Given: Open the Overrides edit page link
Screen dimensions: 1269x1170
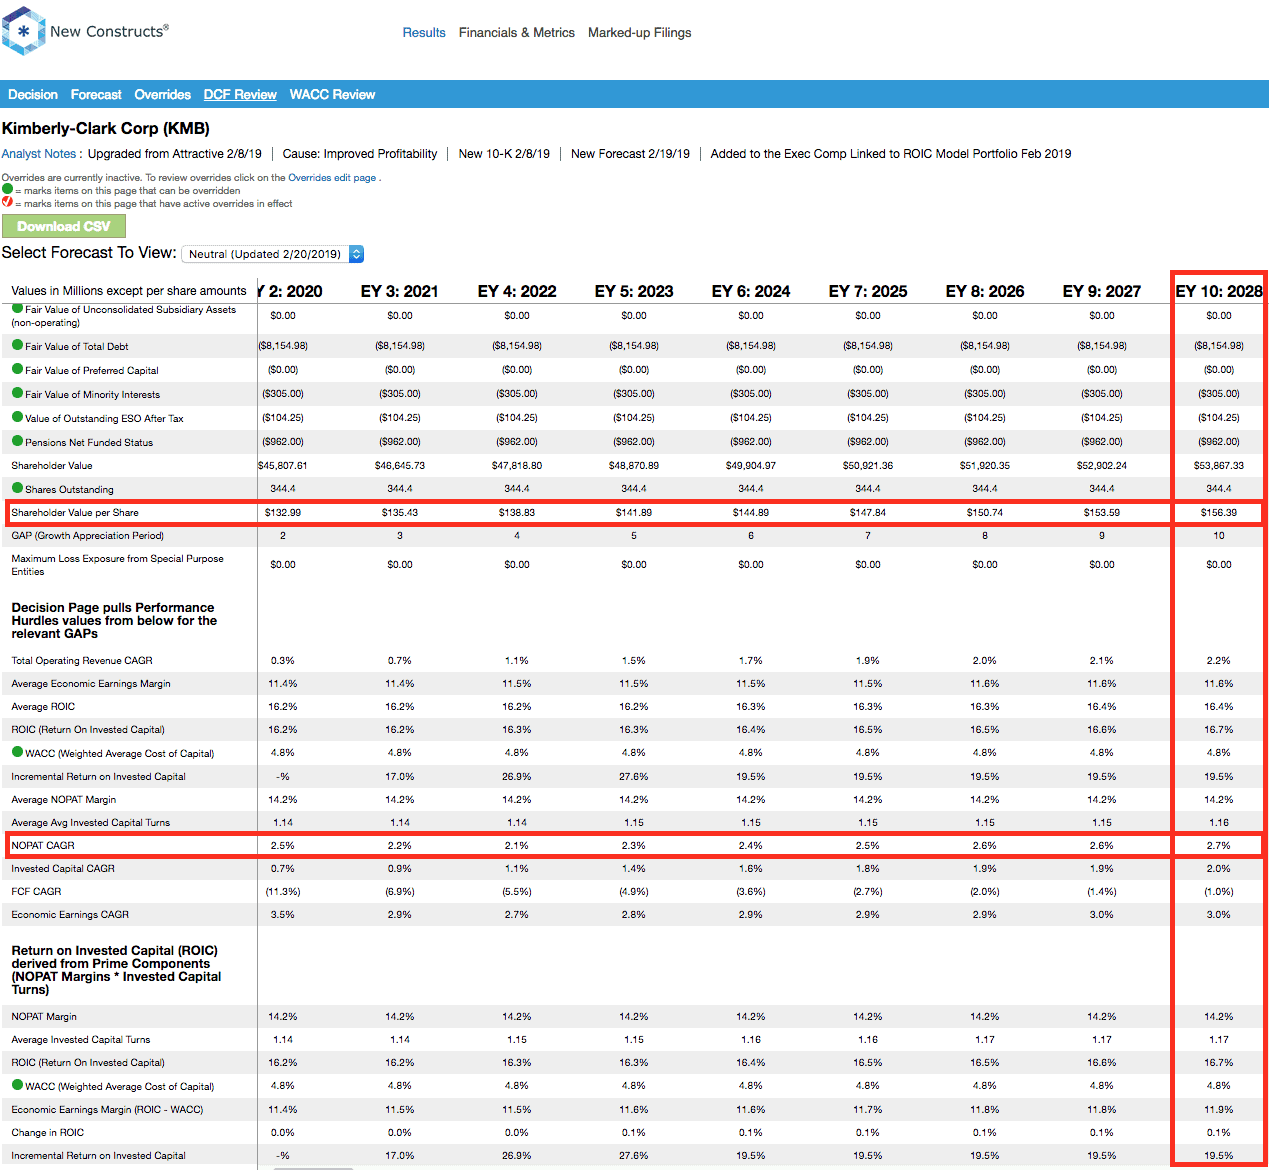Looking at the screenshot, I should [332, 178].
